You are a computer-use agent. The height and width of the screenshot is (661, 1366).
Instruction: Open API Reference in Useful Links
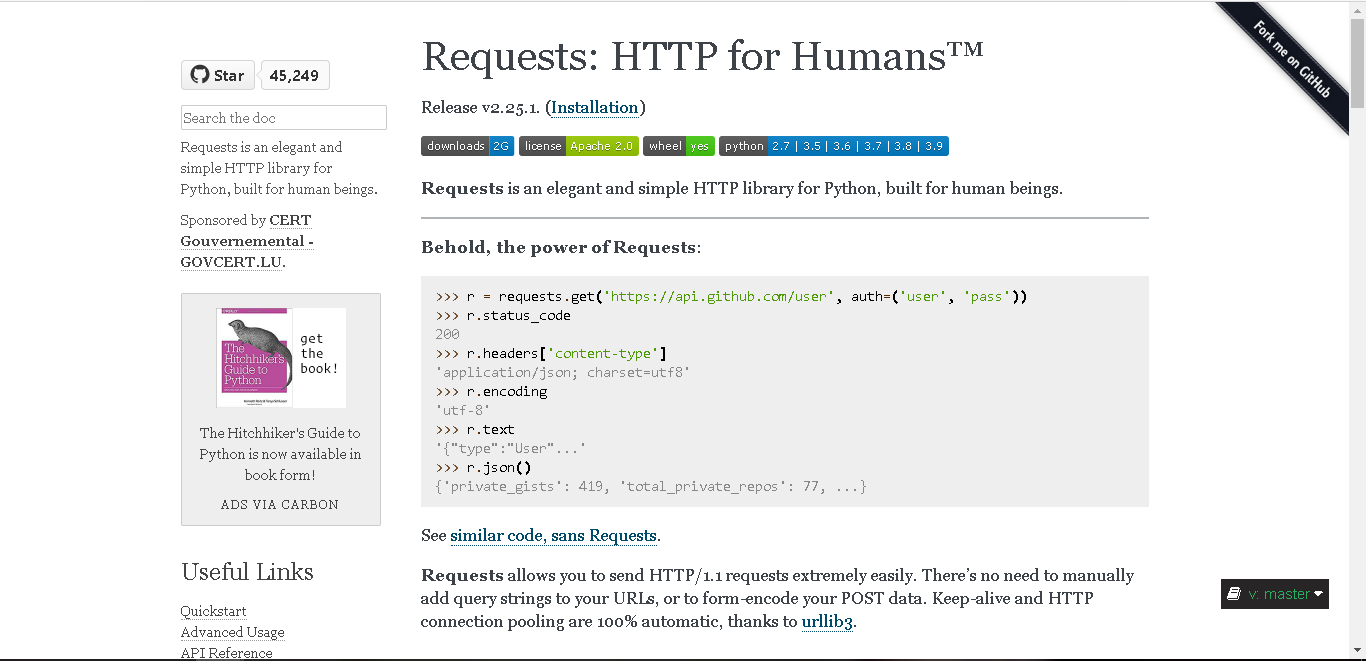(226, 653)
